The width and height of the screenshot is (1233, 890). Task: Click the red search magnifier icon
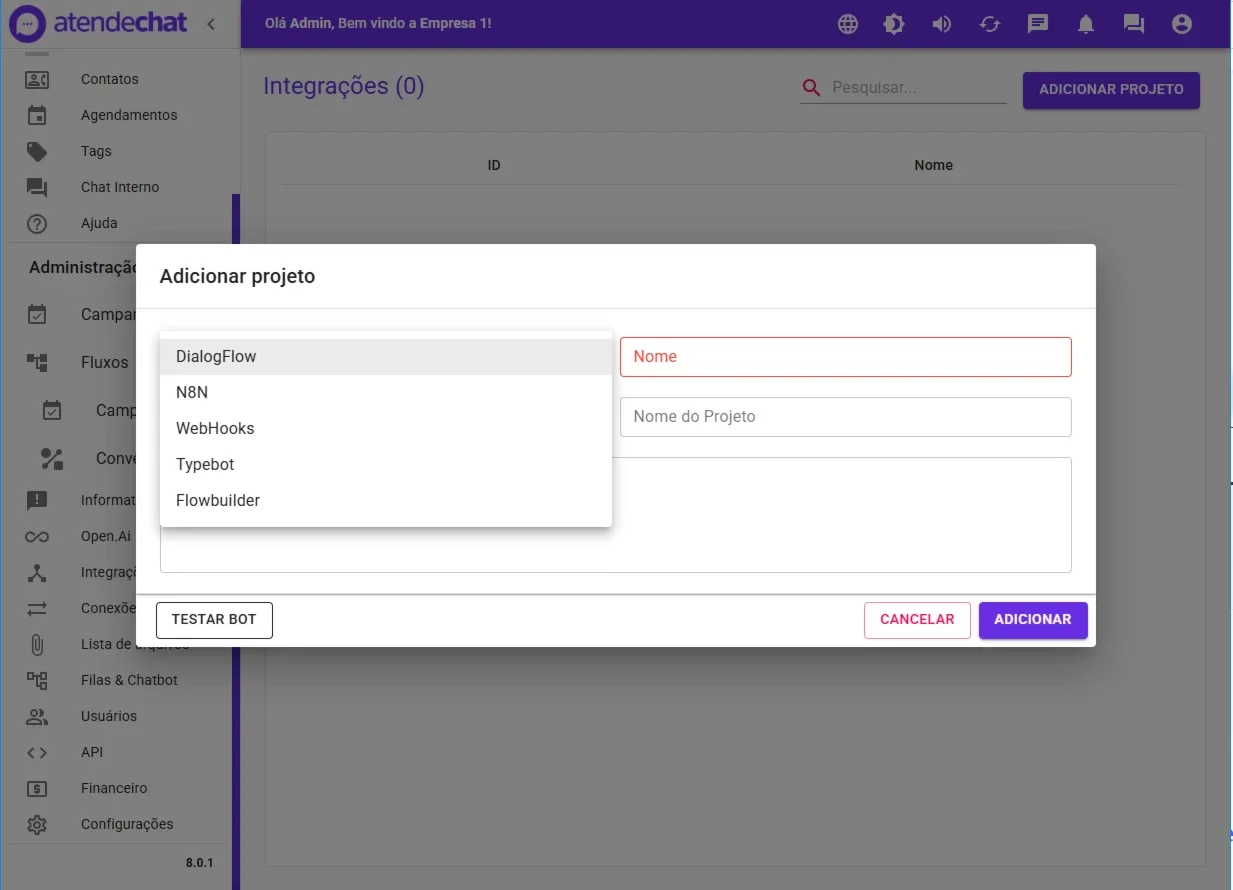pyautogui.click(x=811, y=88)
